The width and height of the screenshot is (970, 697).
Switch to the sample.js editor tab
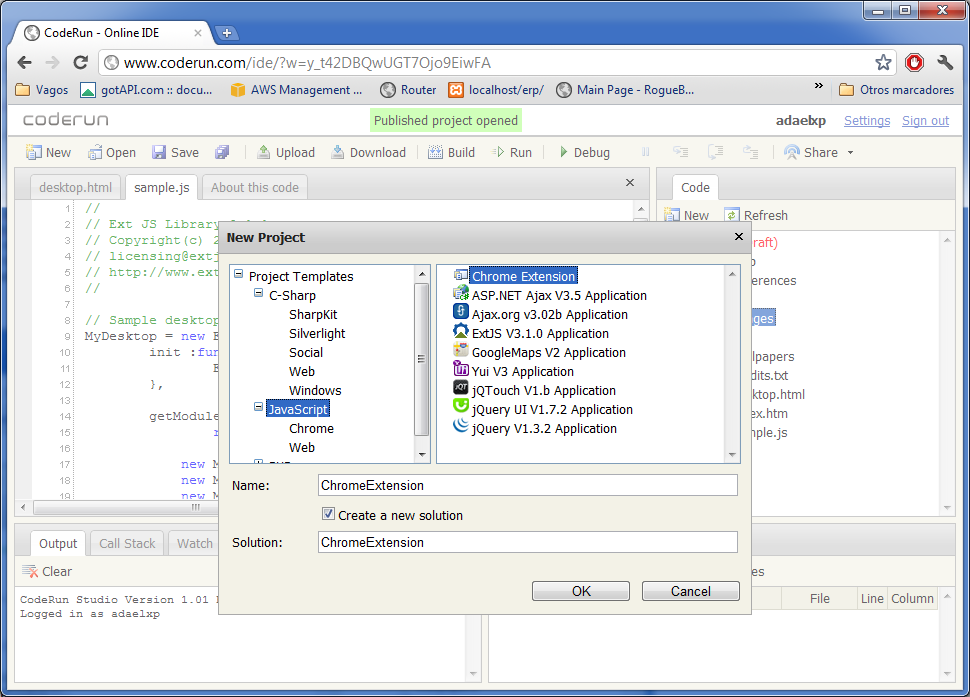pyautogui.click(x=161, y=187)
